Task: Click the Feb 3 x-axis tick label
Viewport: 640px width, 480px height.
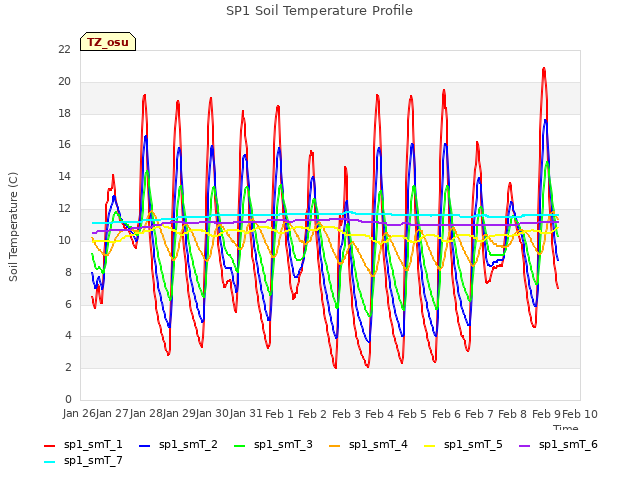Action: pos(346,414)
